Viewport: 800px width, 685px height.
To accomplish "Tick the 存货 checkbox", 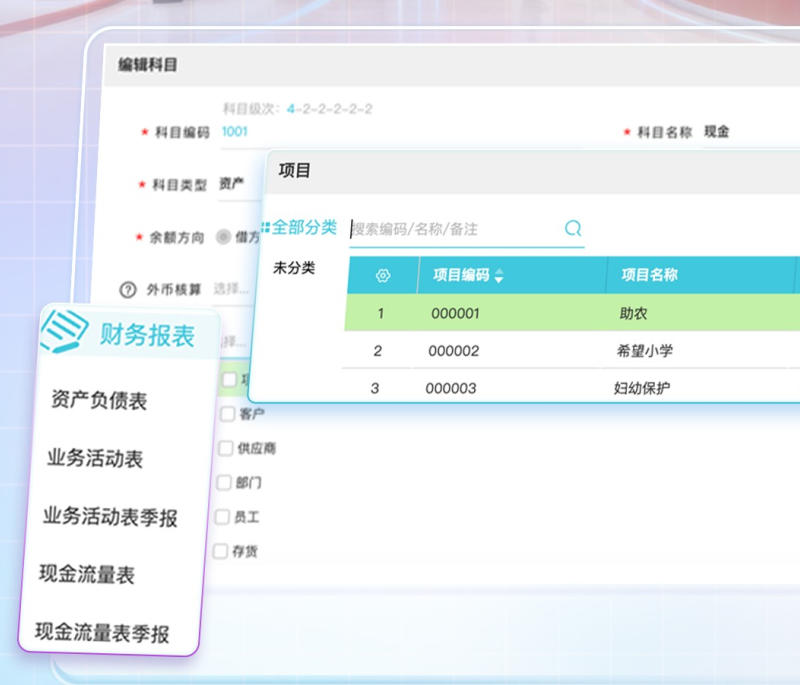I will coord(221,551).
